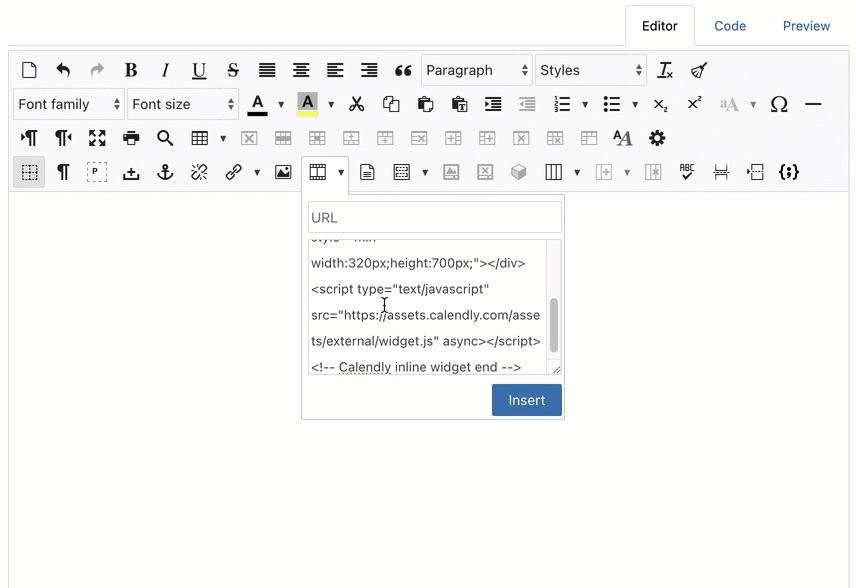
Task: Expand the Font family dropdown
Action: click(x=67, y=104)
